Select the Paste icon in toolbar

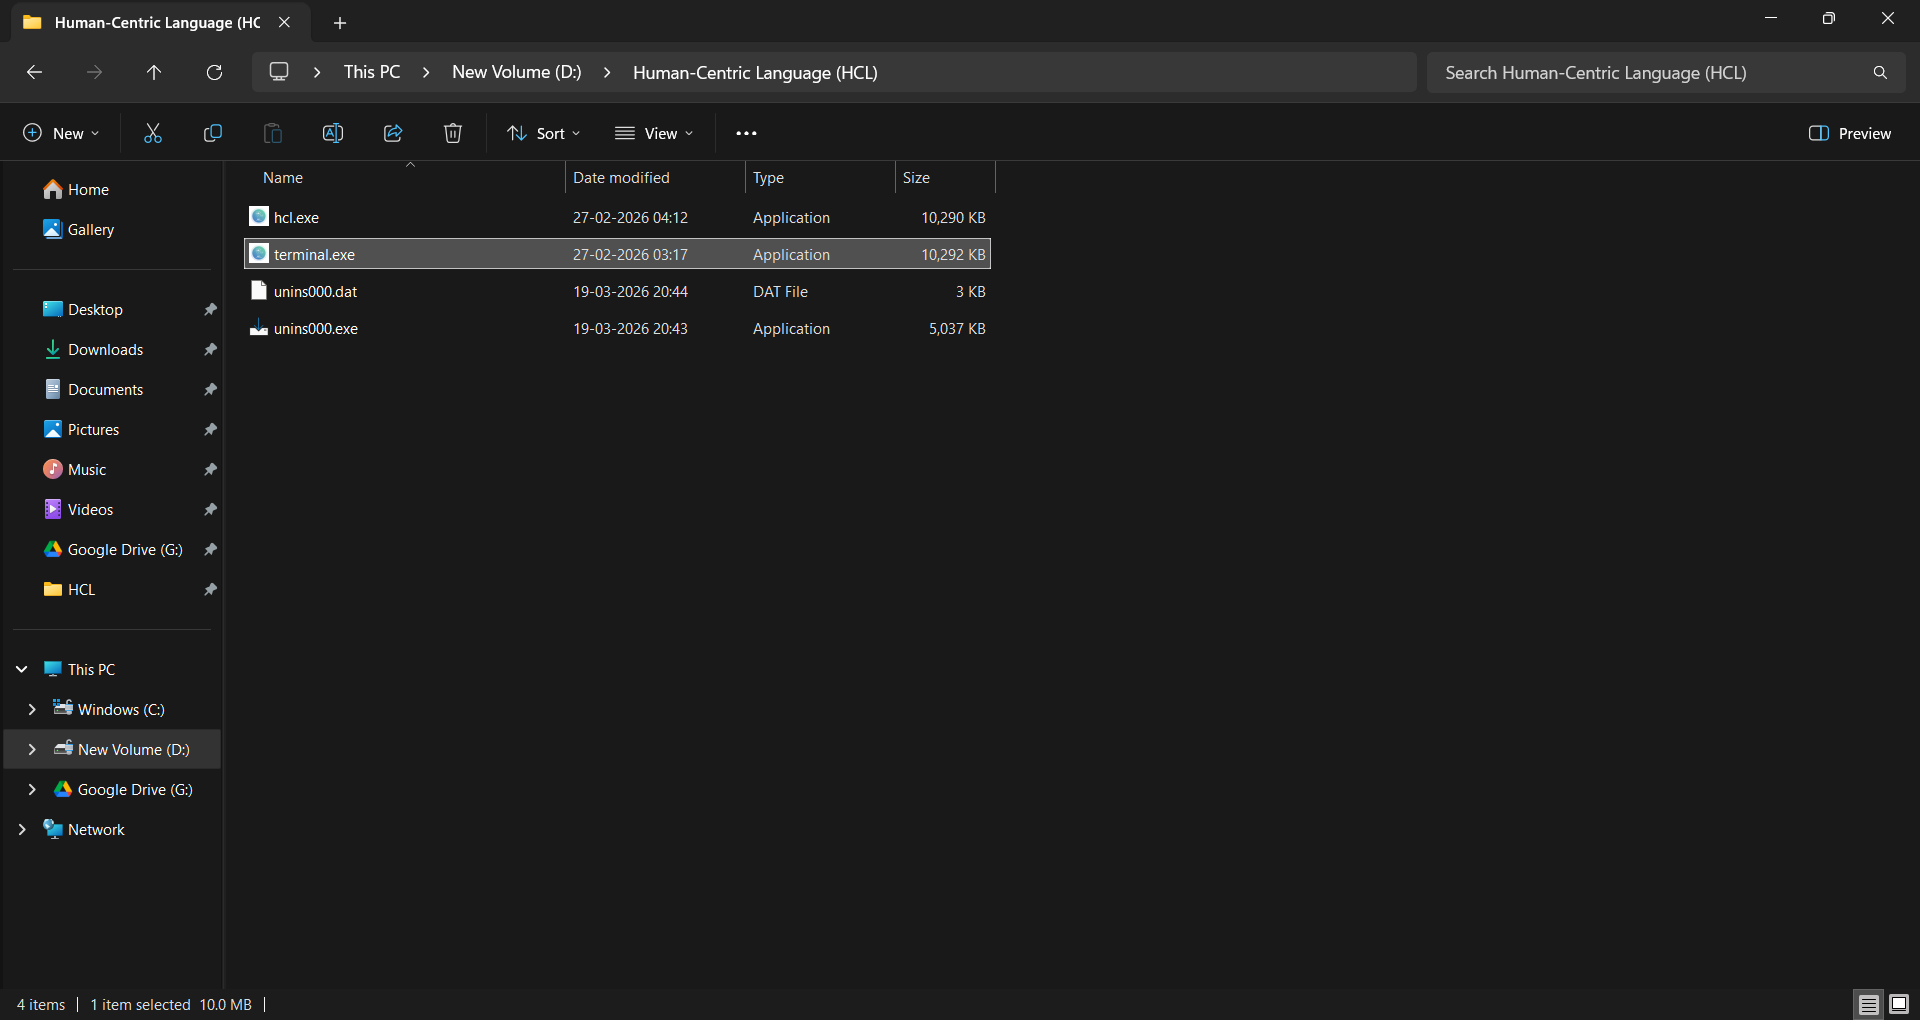click(271, 132)
